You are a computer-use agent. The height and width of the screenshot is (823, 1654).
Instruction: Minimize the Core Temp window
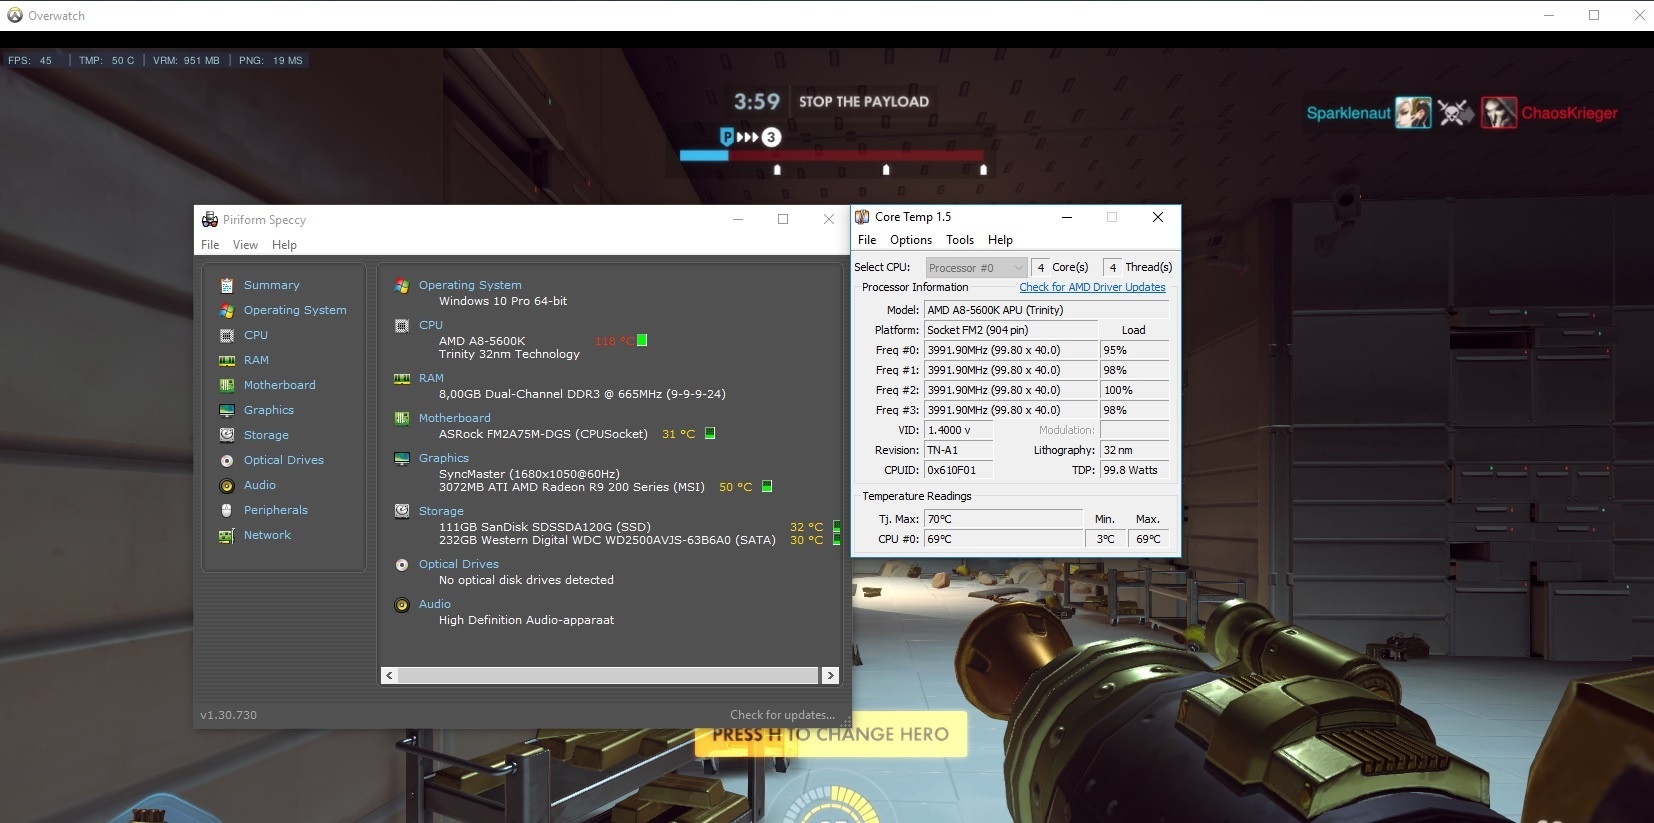(1067, 217)
